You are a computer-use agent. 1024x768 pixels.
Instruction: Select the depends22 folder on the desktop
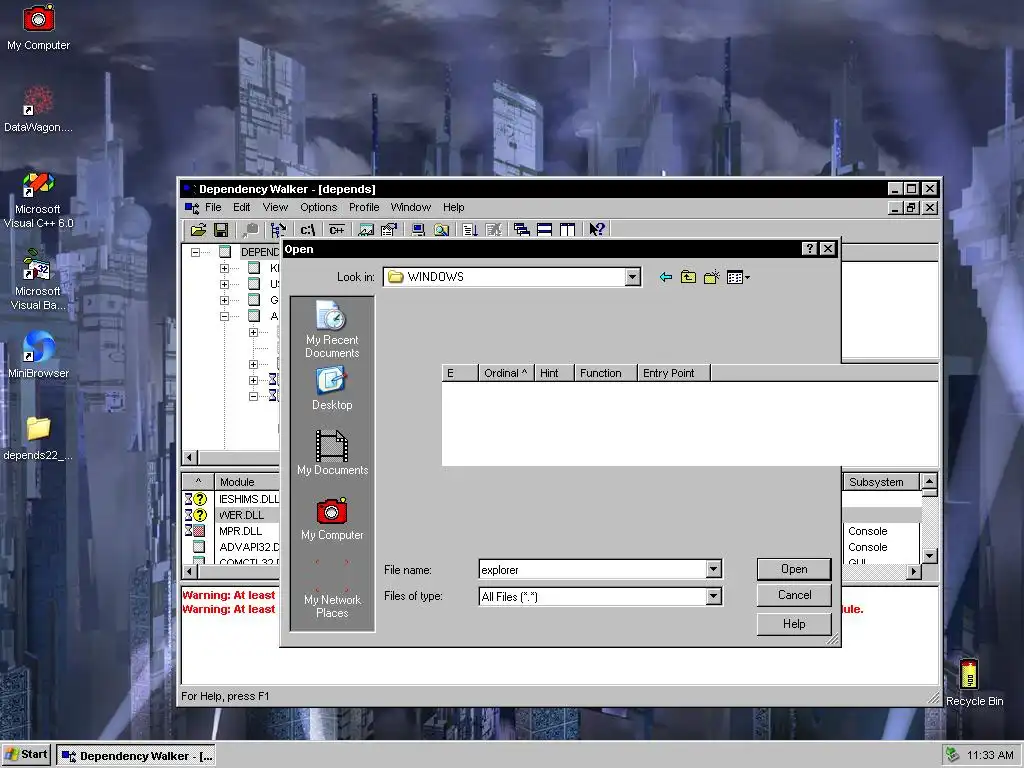click(38, 438)
